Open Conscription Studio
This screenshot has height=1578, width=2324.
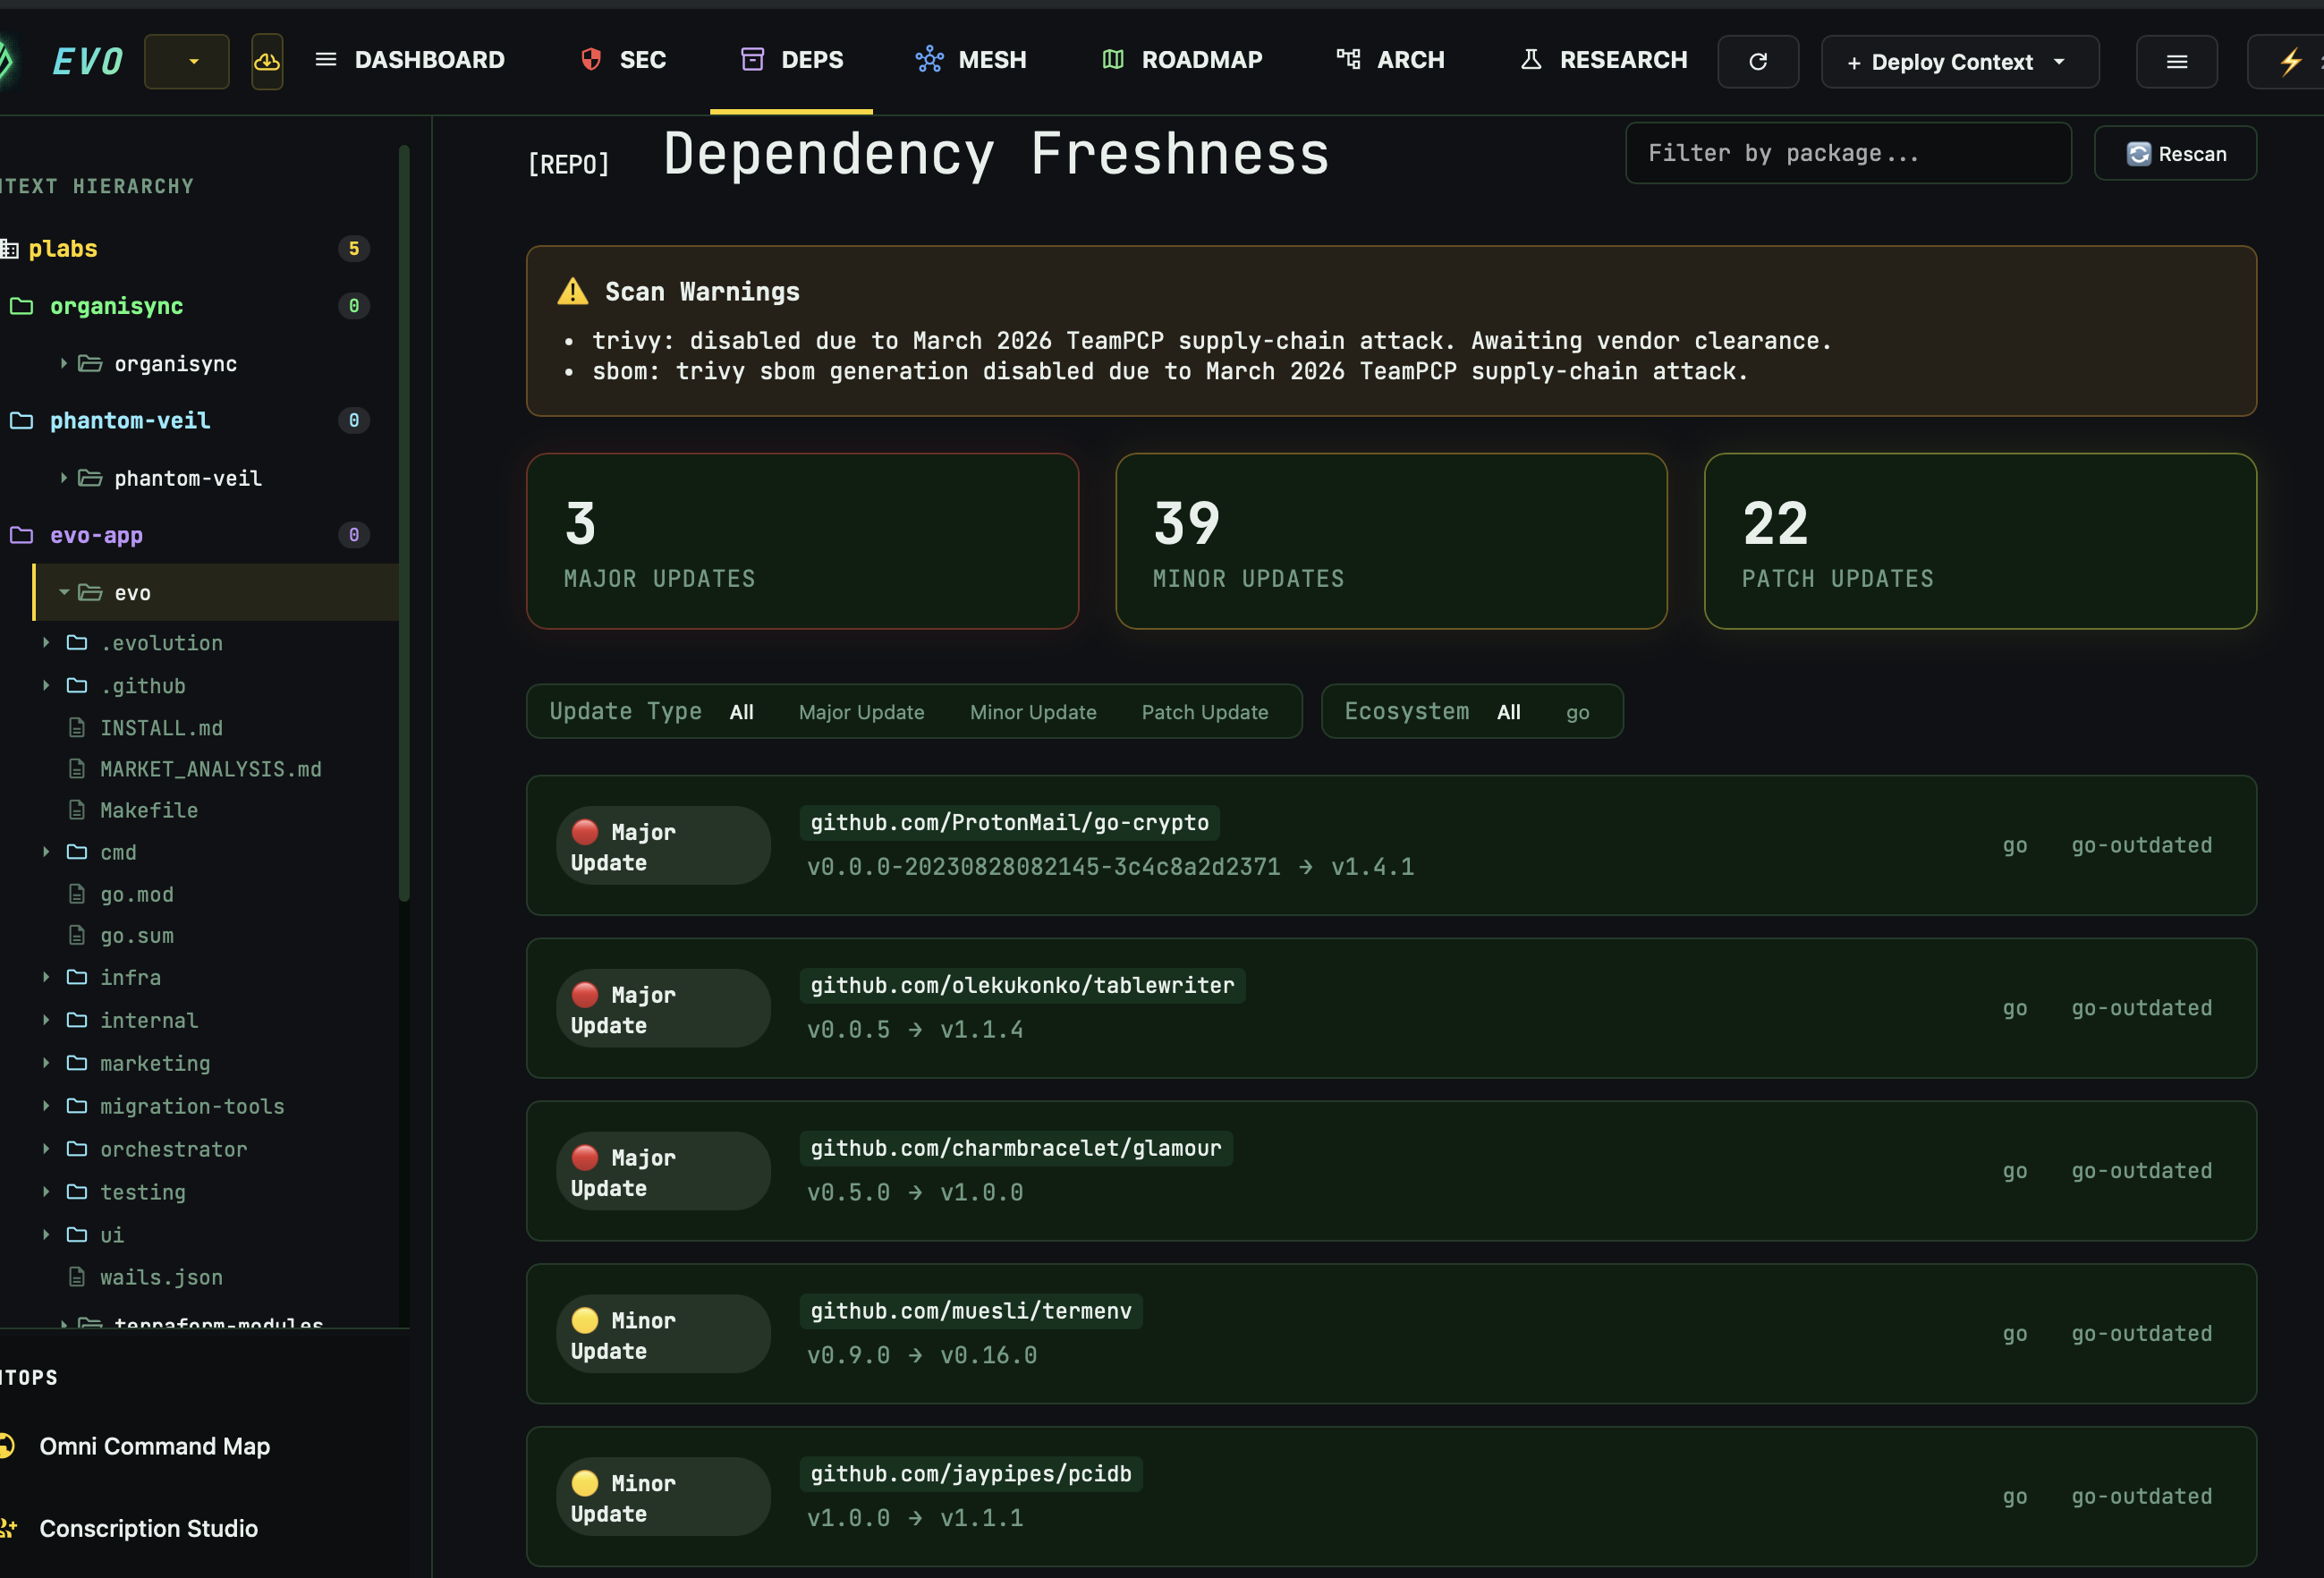148,1528
